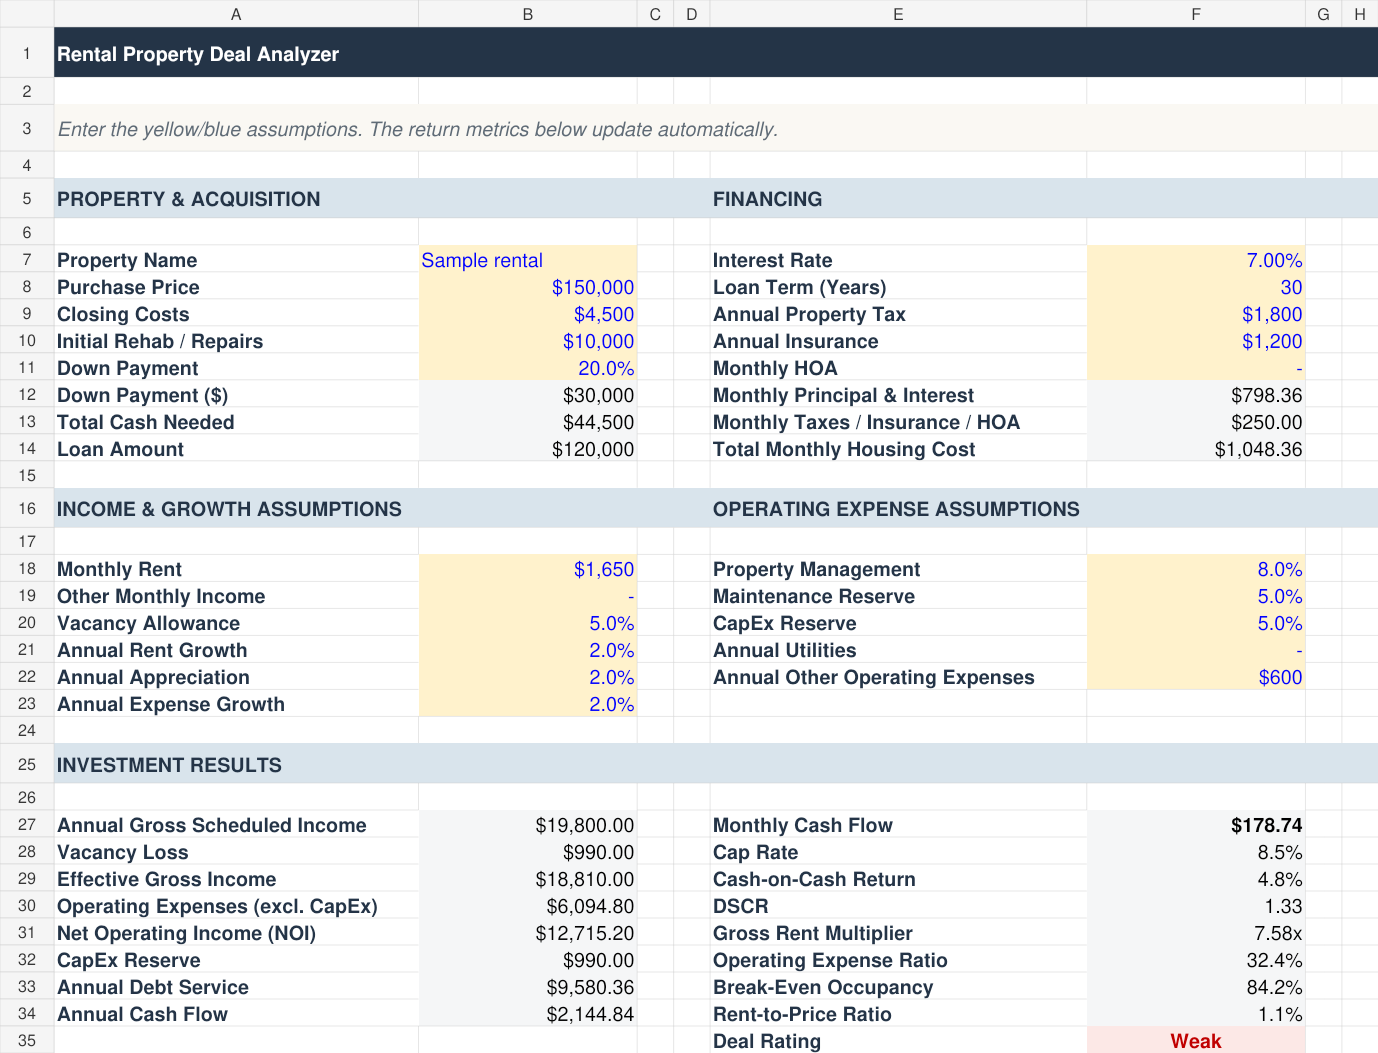Select the Annual Appreciation 2.0% cell
The width and height of the screenshot is (1378, 1053).
click(527, 677)
